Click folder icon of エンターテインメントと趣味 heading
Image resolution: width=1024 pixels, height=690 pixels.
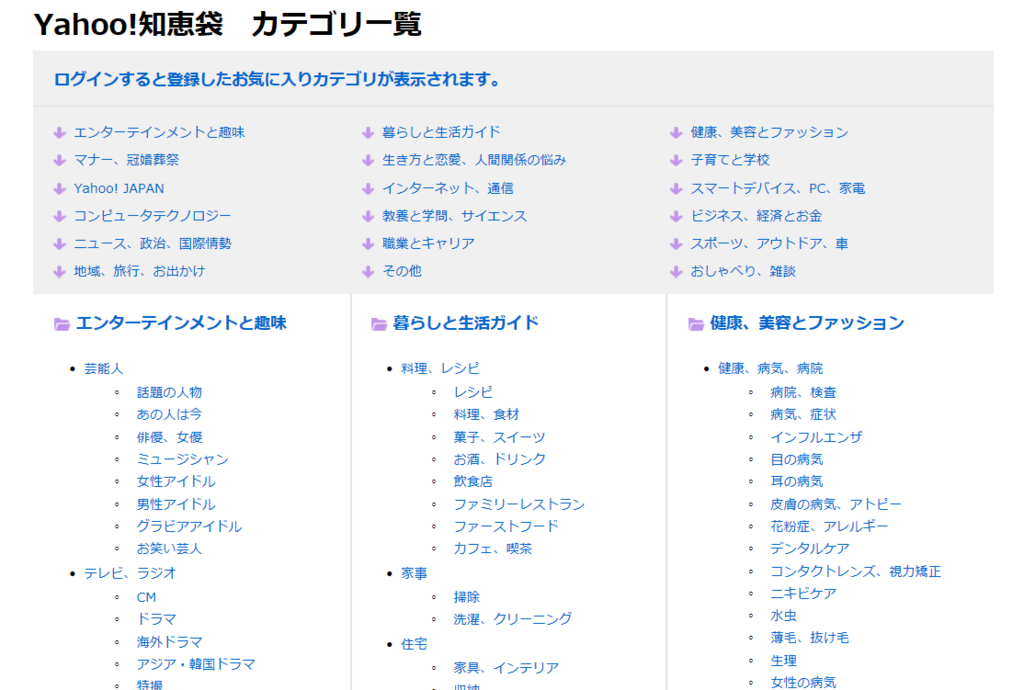62,324
